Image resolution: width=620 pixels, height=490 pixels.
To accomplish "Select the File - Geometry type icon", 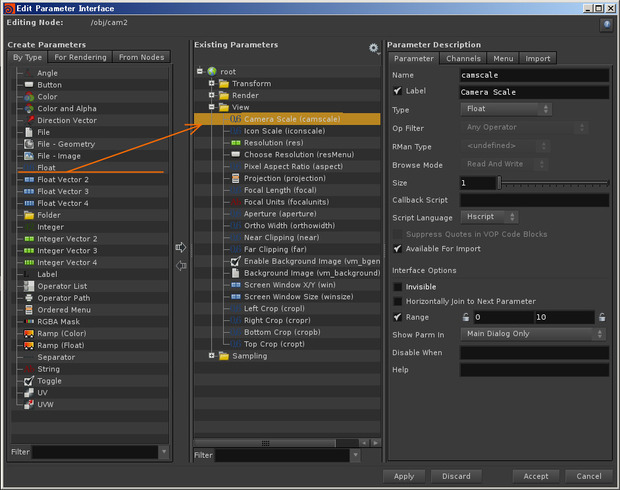I will click(x=29, y=144).
